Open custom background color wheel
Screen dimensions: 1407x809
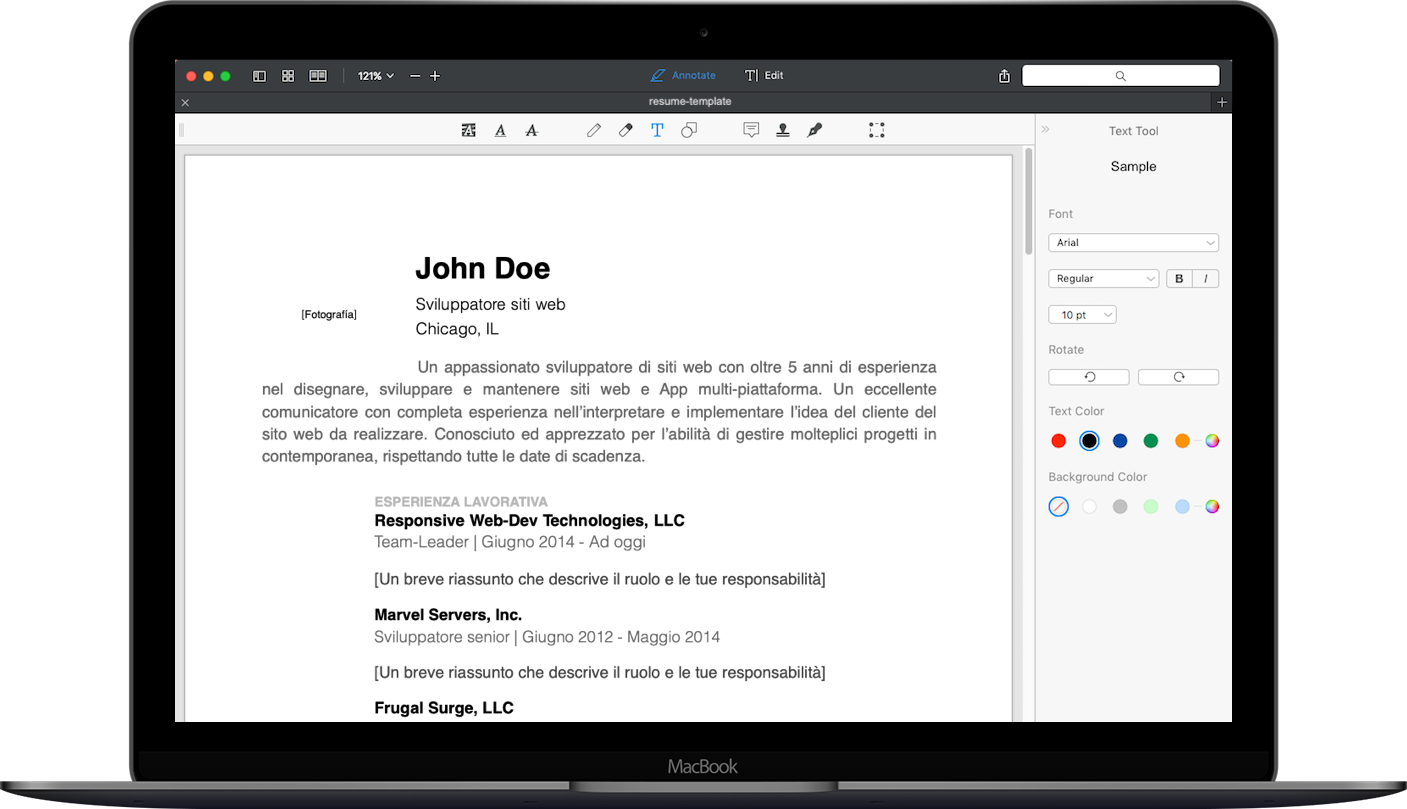pyautogui.click(x=1212, y=507)
